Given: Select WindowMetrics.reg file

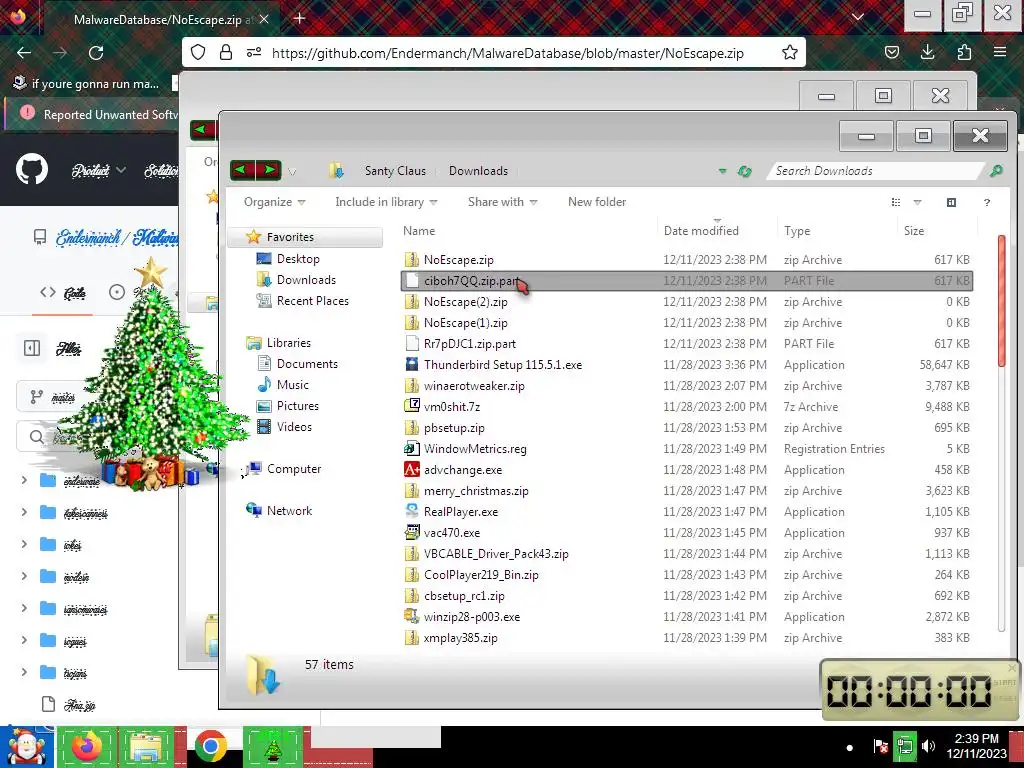Looking at the screenshot, I should 686,449.
